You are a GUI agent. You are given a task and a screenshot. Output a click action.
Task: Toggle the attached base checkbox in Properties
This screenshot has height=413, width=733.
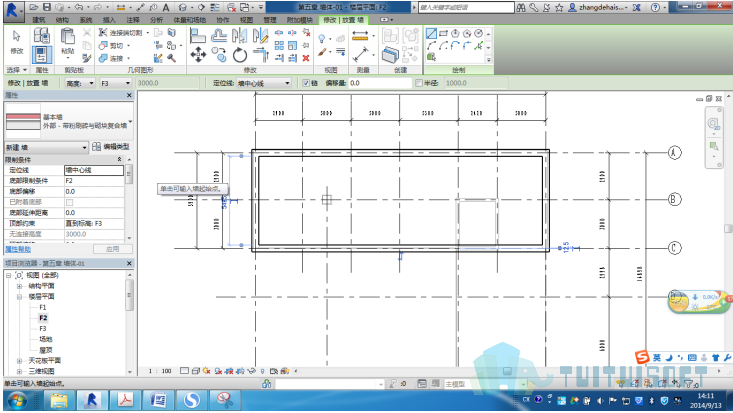pyautogui.click(x=70, y=203)
